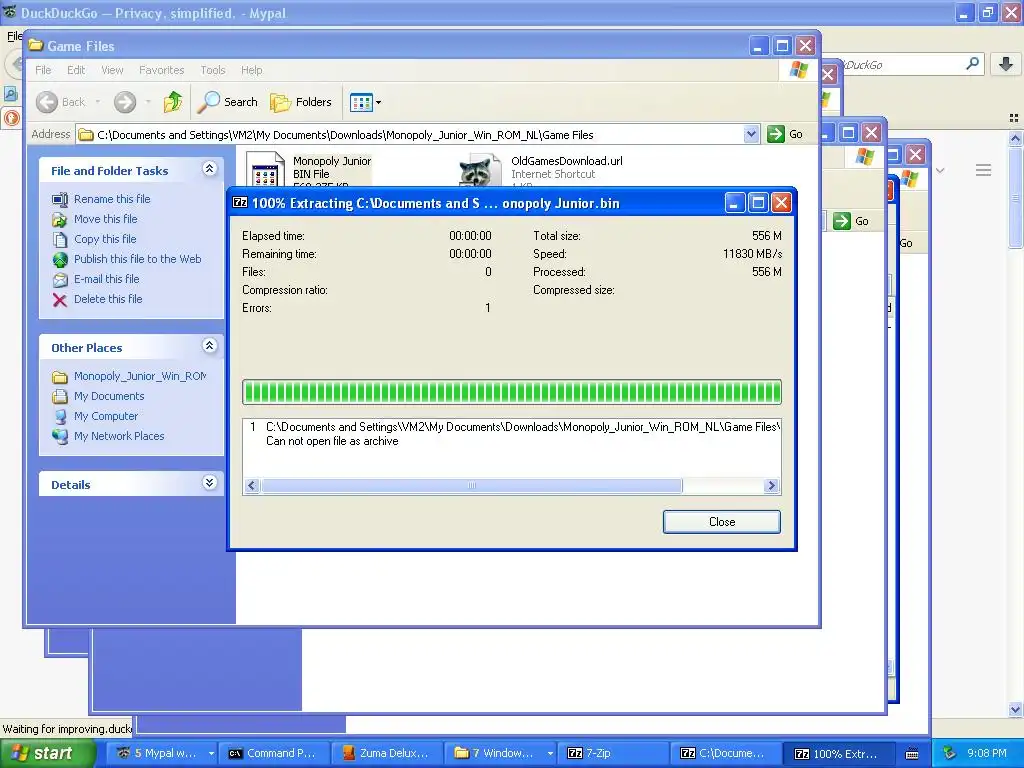Open the File menu in Game Files

pos(43,70)
